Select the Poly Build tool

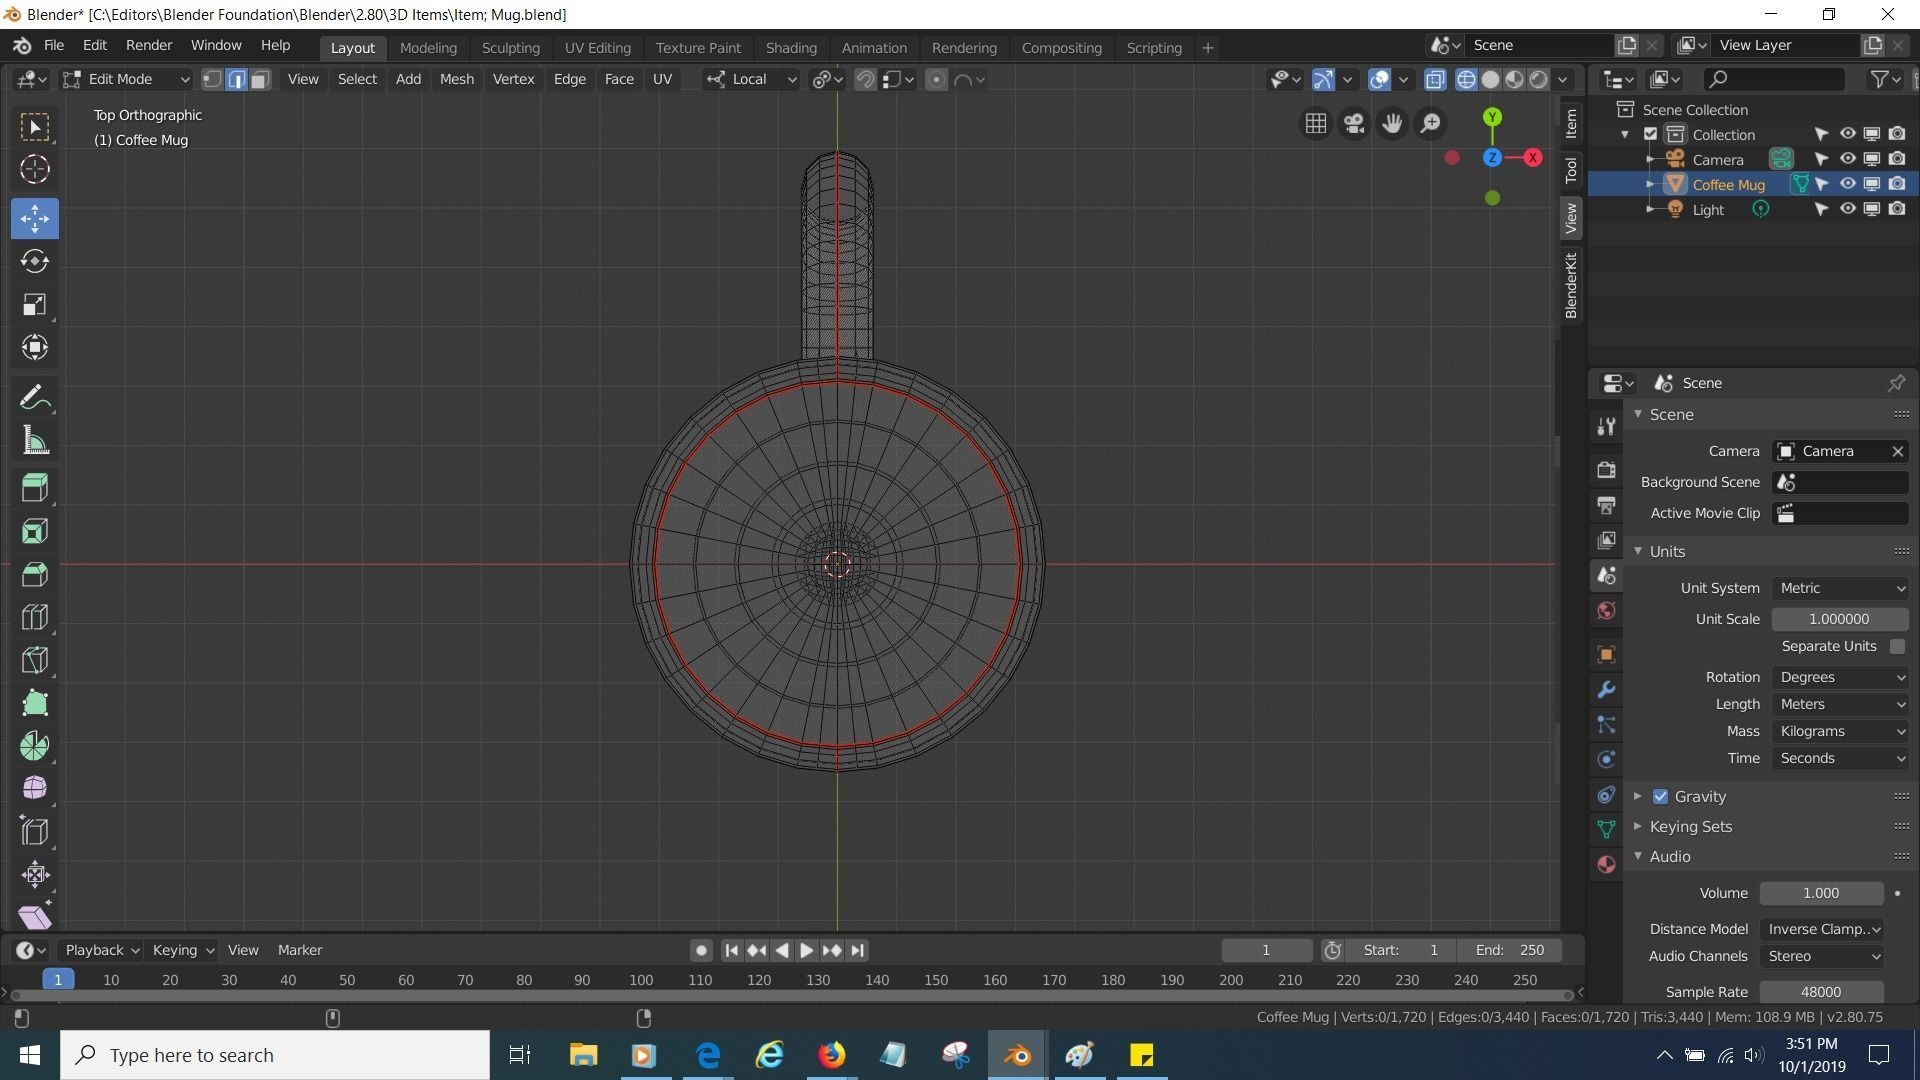[x=35, y=703]
